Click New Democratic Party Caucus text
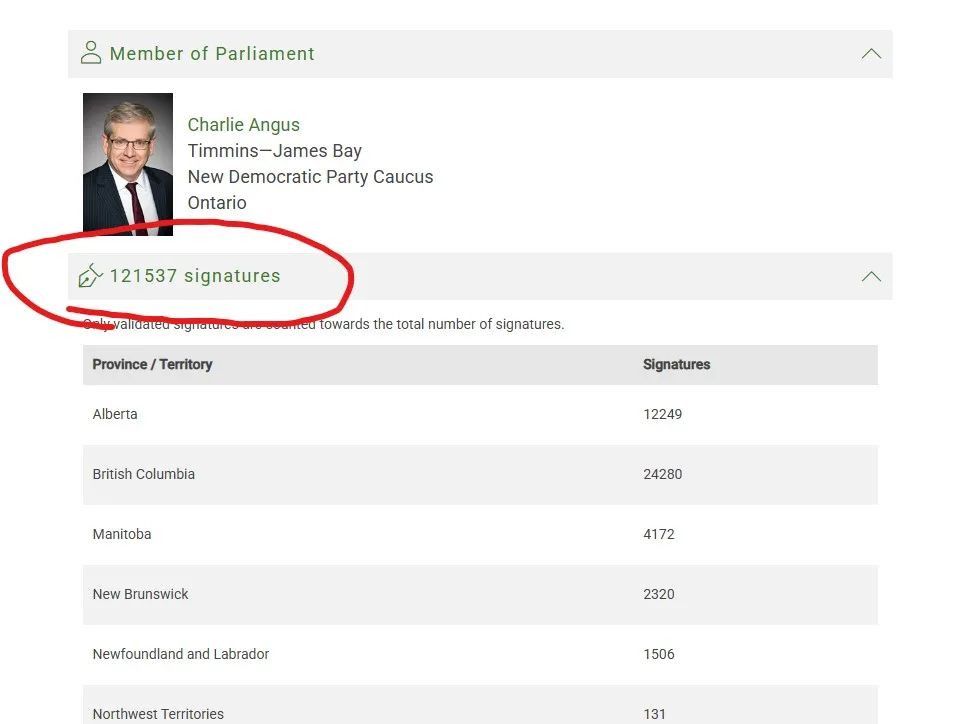 click(311, 177)
